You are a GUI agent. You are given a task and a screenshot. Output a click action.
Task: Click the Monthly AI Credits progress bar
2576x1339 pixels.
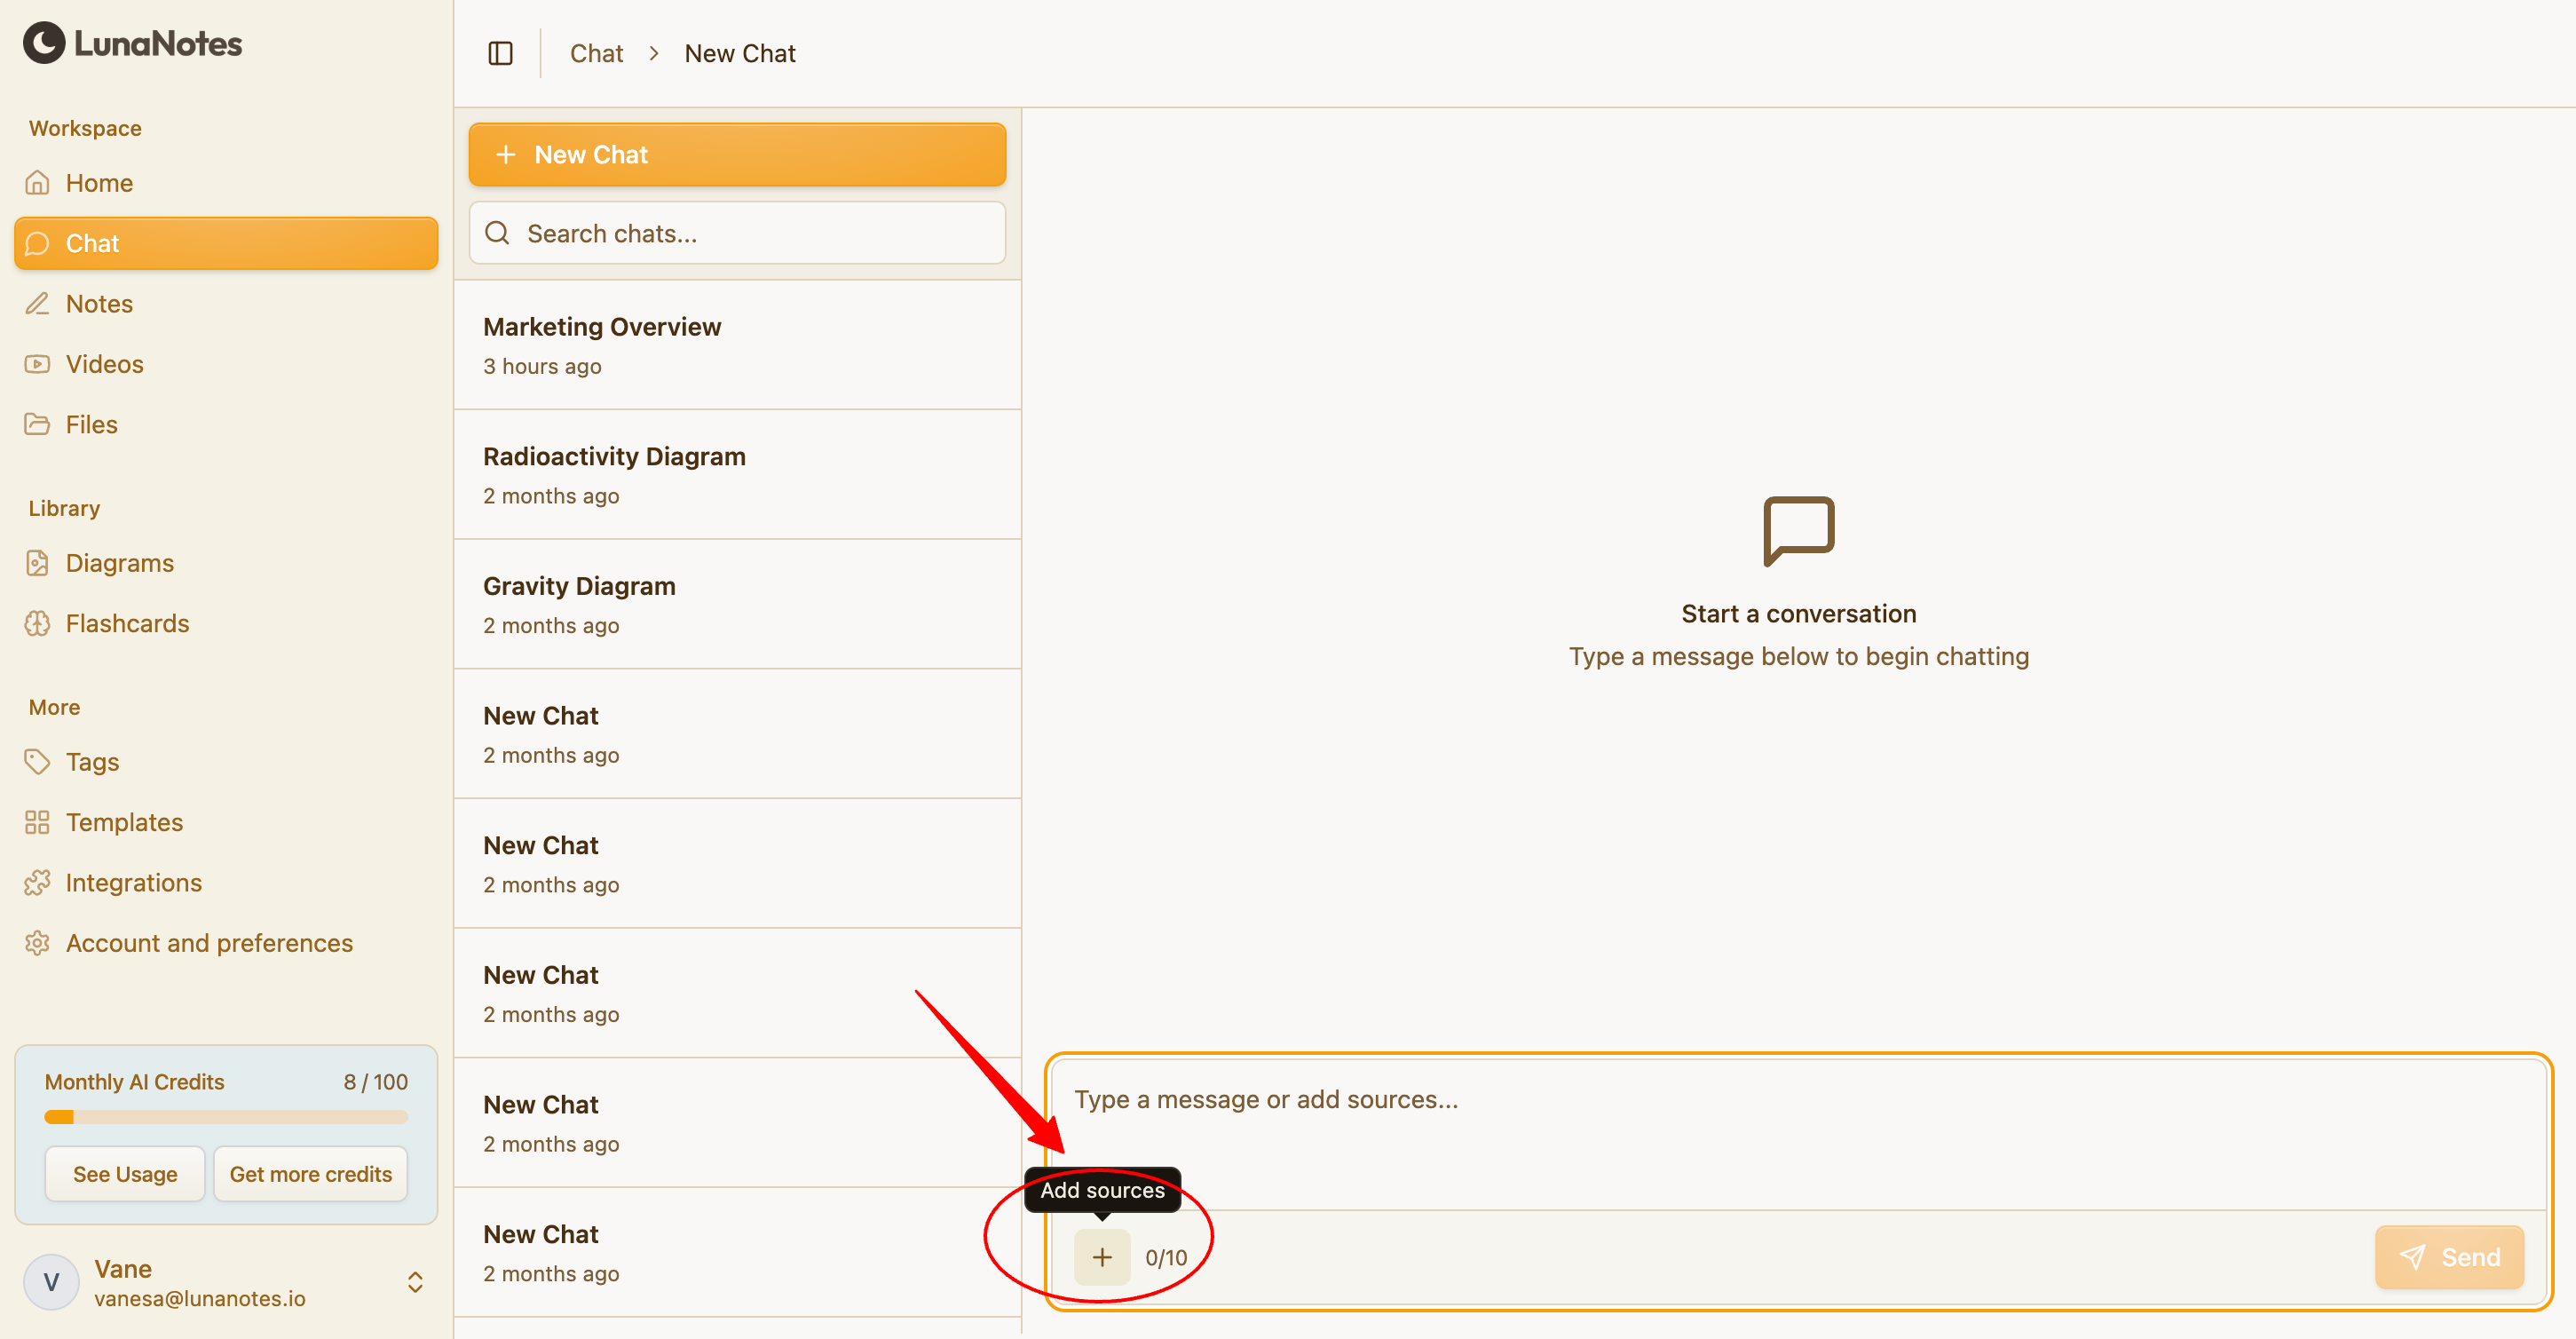226,1117
